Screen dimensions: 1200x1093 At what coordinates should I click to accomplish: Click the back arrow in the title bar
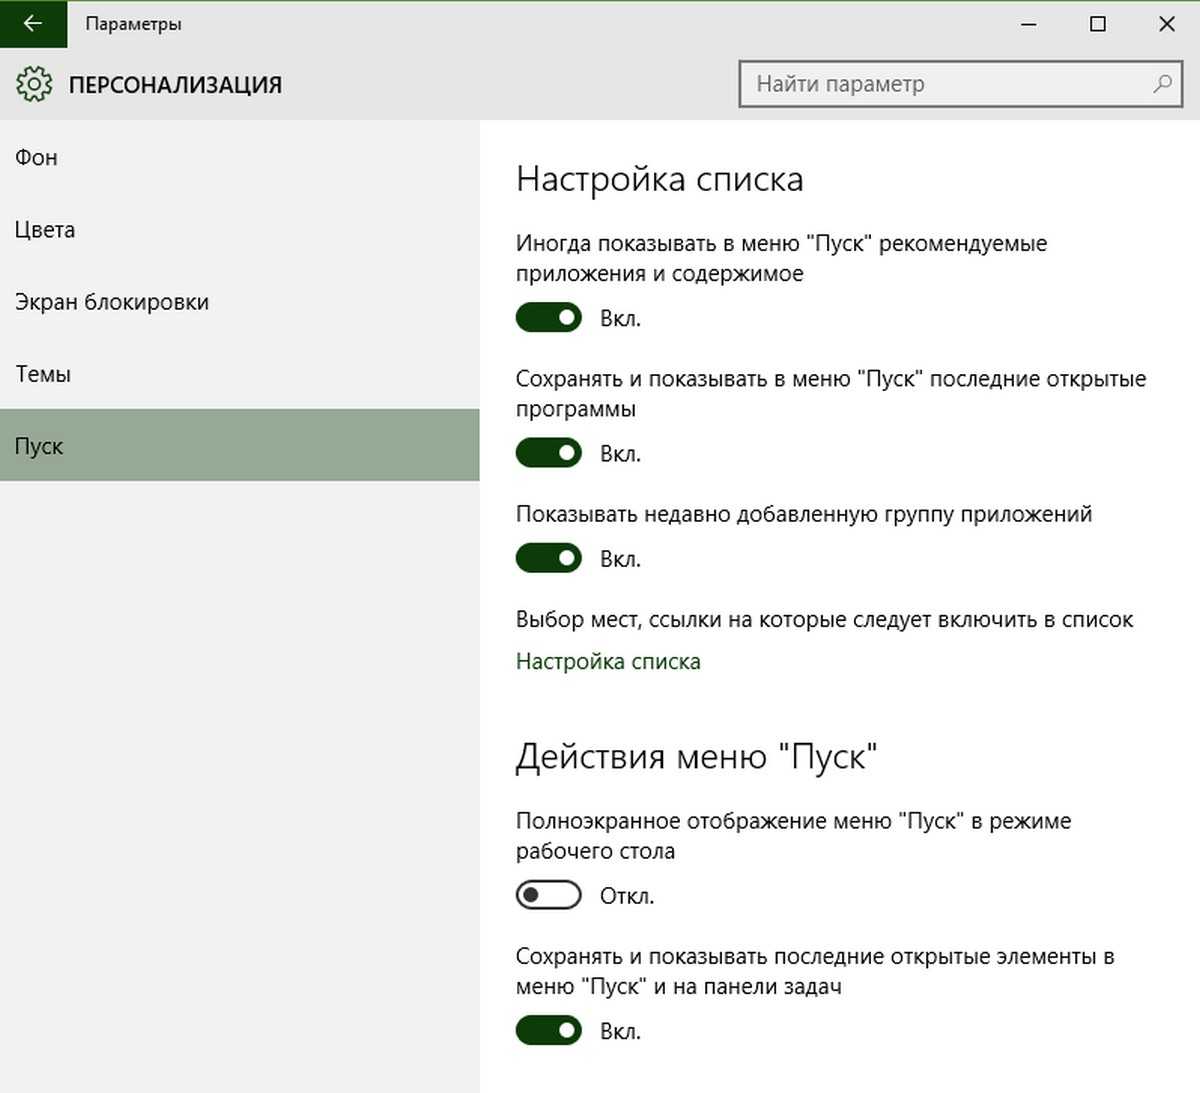(33, 24)
